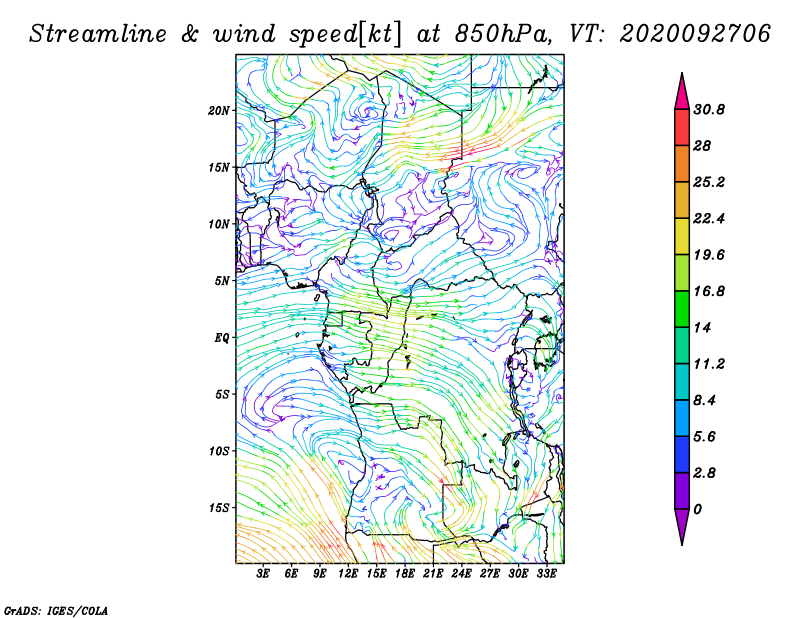Screen dimensions: 800x618
Task: Click the 30.8 colorbar value label
Action: [709, 110]
